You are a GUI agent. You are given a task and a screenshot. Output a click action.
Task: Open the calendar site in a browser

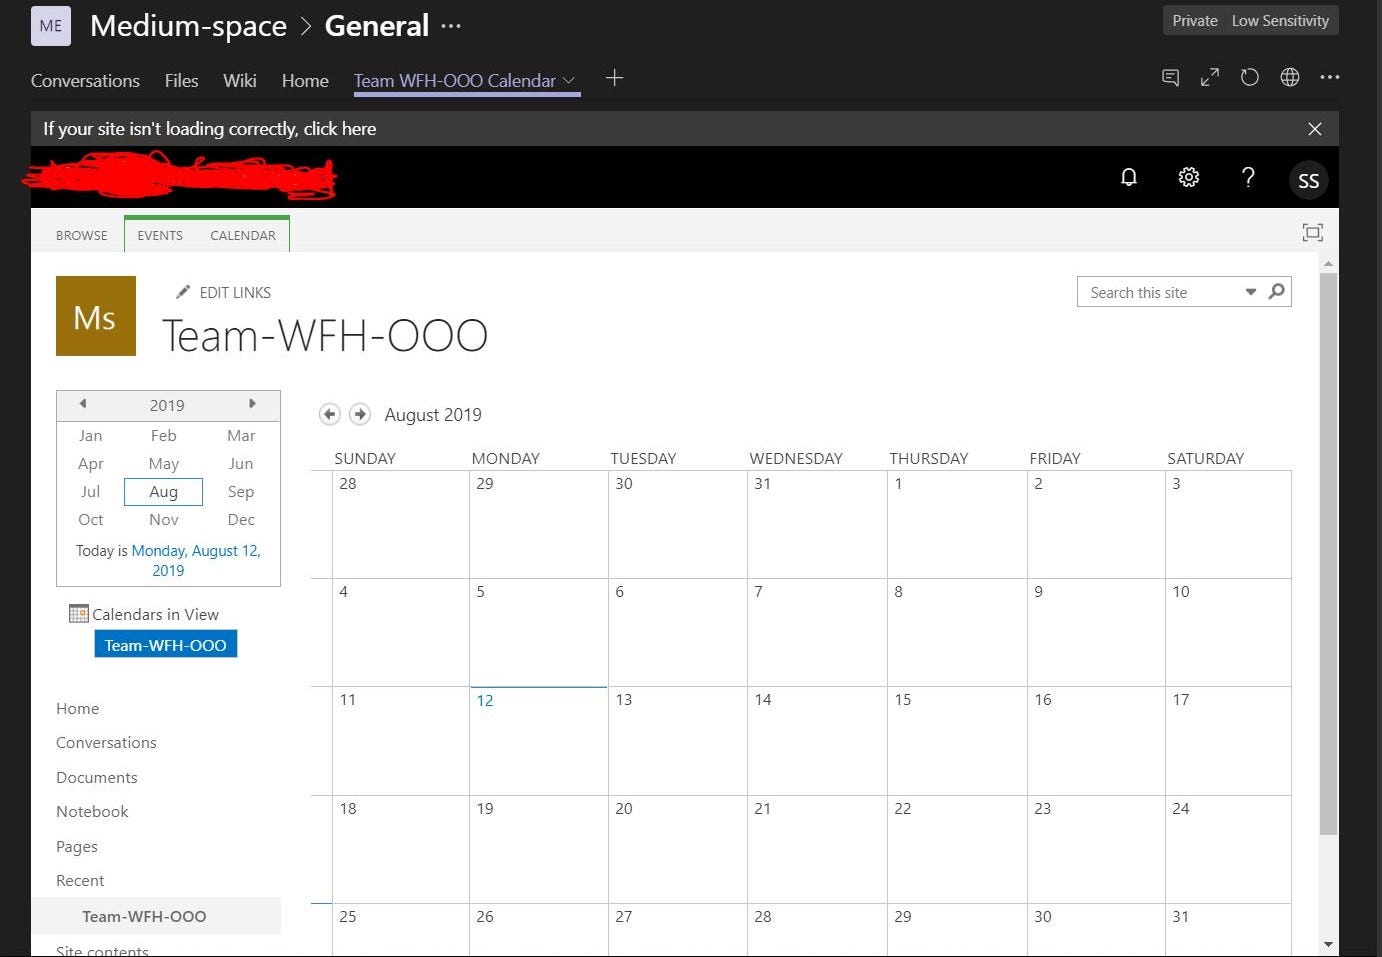tap(1289, 77)
